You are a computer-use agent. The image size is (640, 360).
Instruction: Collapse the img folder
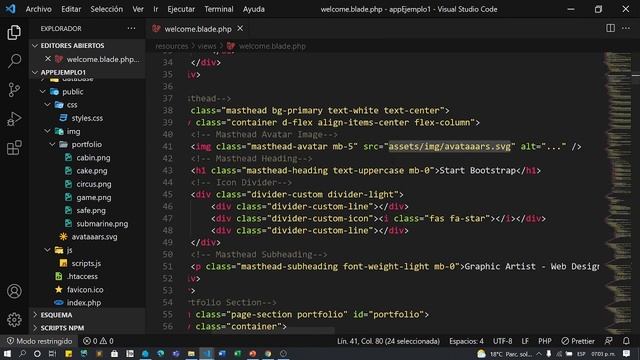[x=48, y=131]
